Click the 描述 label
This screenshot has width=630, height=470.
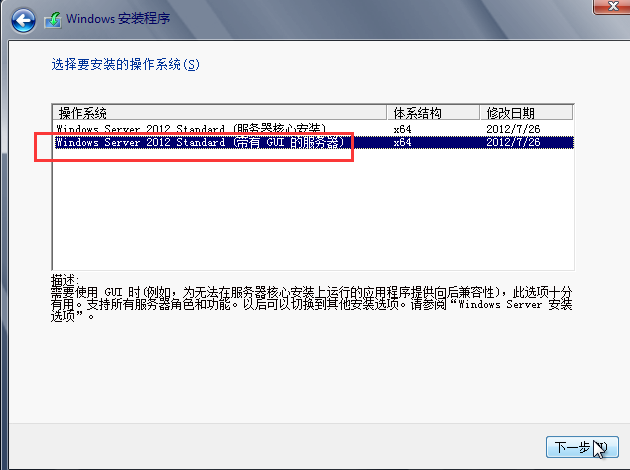[65, 280]
